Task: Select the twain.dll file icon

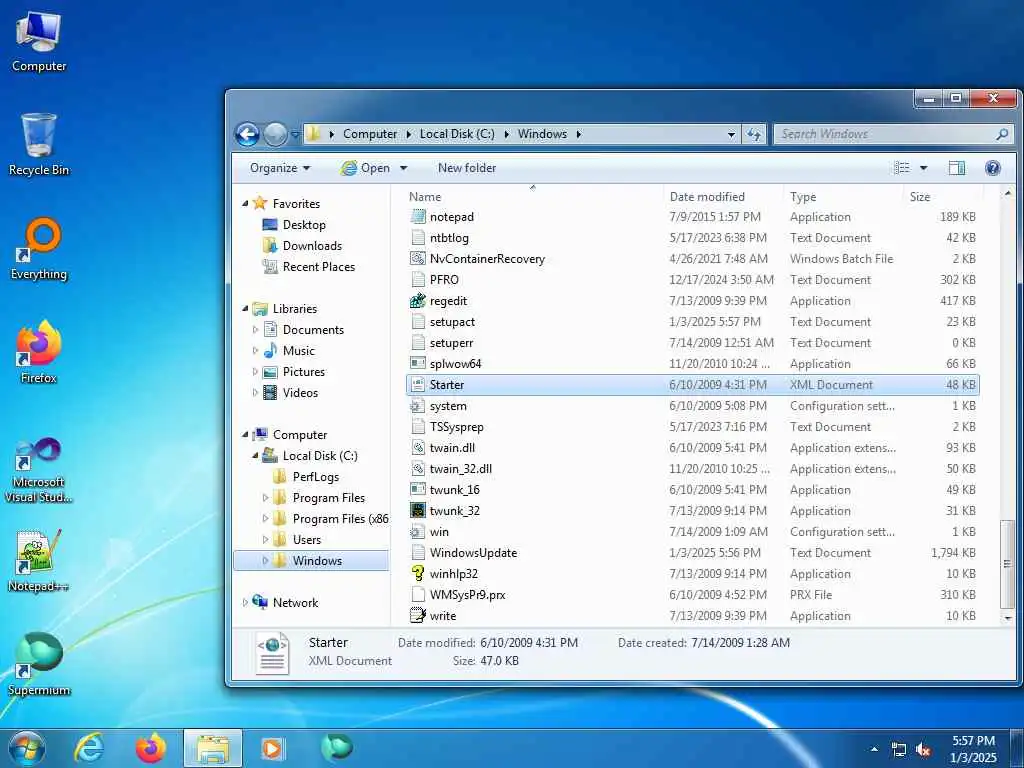Action: pos(418,448)
